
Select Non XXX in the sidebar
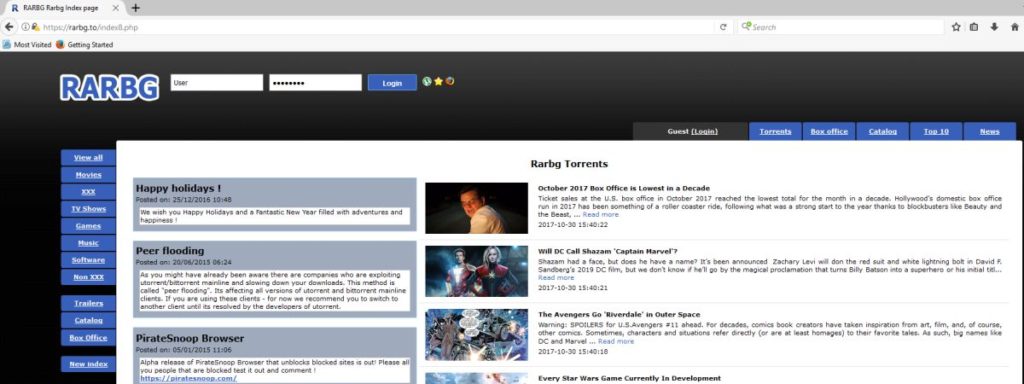pyautogui.click(x=88, y=276)
